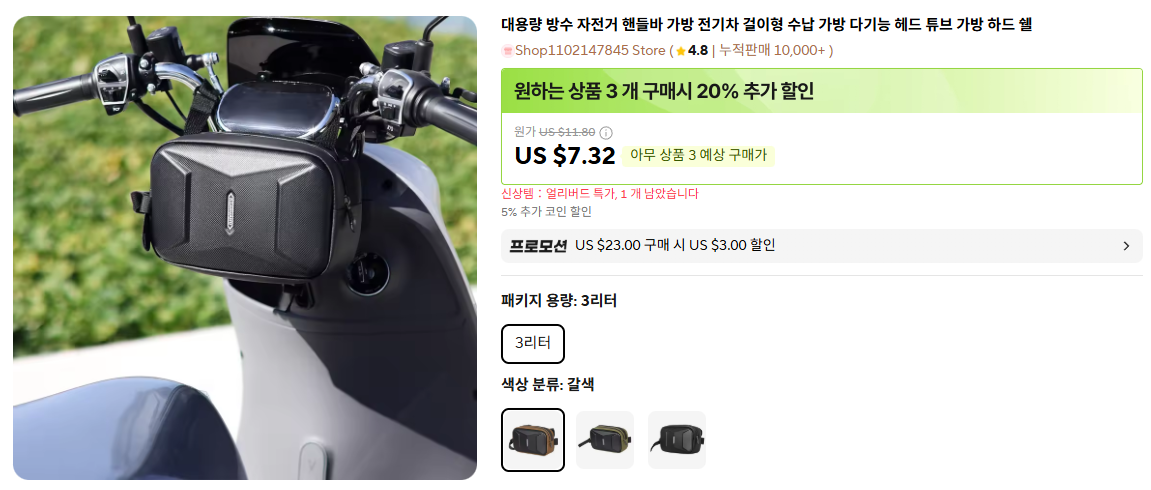Click the 얼리버드 특가 stock notice
Image resolution: width=1151 pixels, height=490 pixels.
click(600, 194)
